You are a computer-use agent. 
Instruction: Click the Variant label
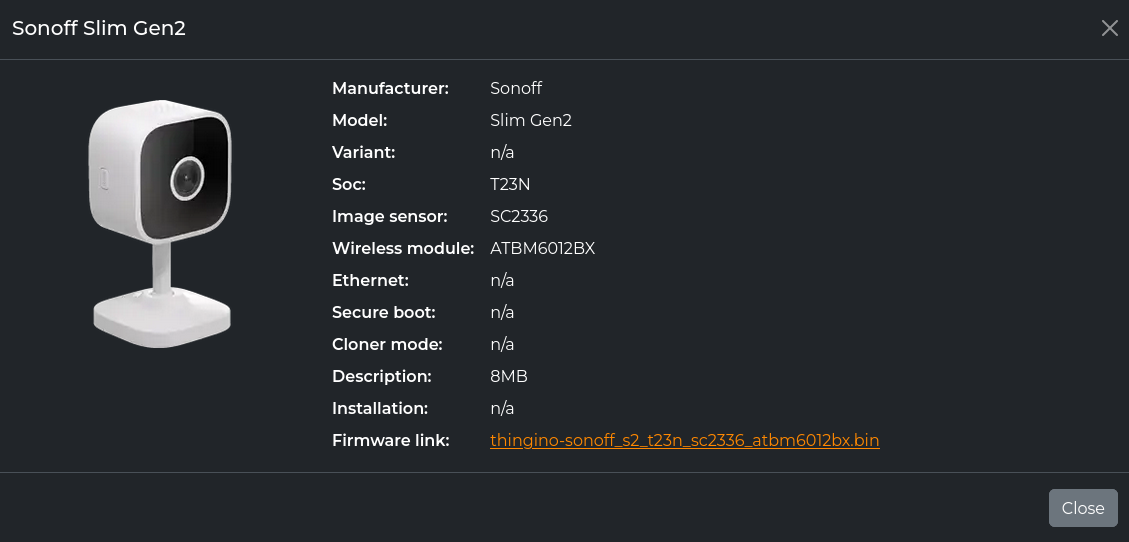click(x=364, y=153)
